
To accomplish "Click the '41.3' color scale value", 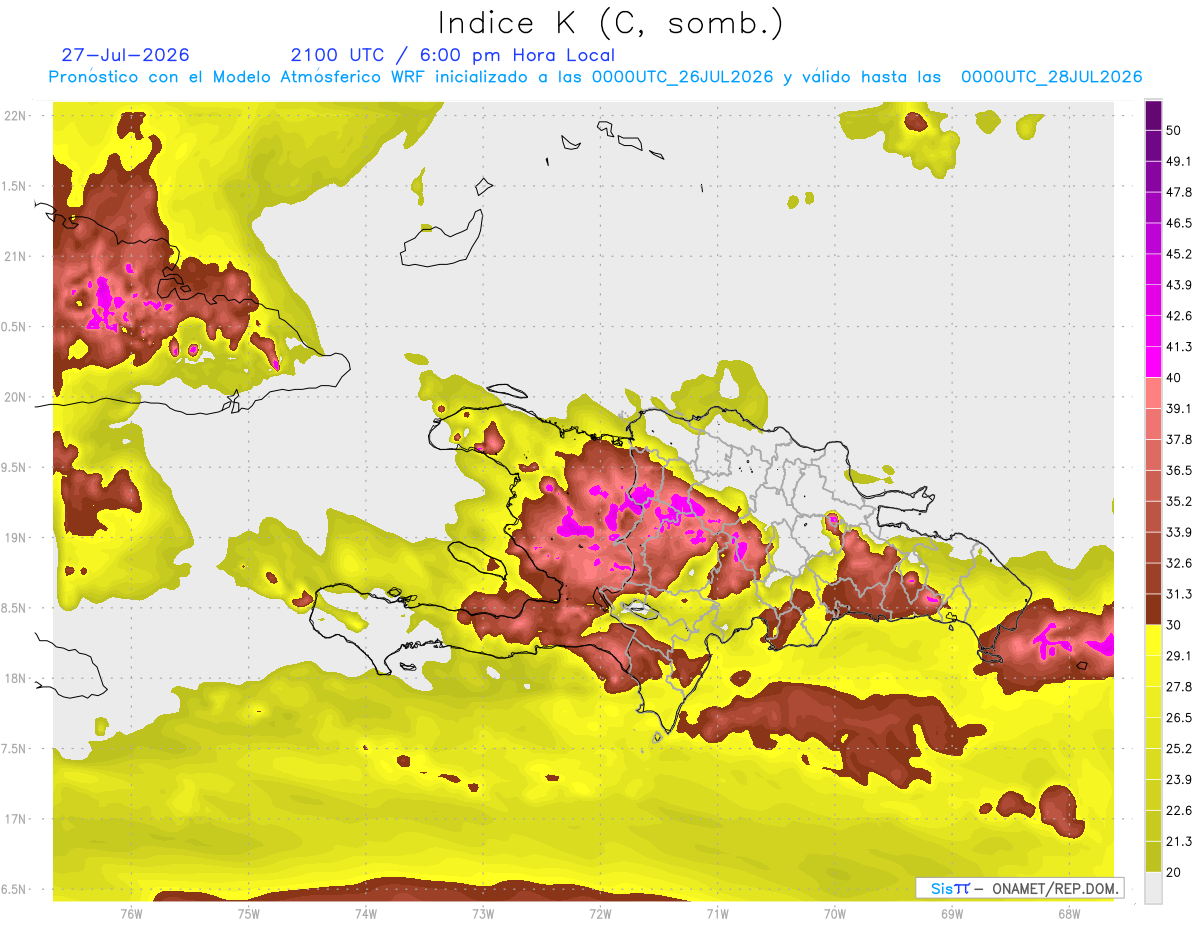I will (x=1179, y=347).
